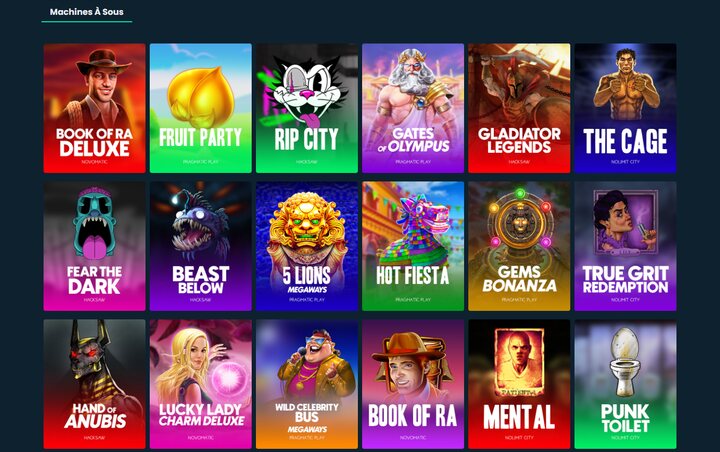The width and height of the screenshot is (720, 452).
Task: Launch the Punk Toilet slot
Action: pyautogui.click(x=625, y=384)
